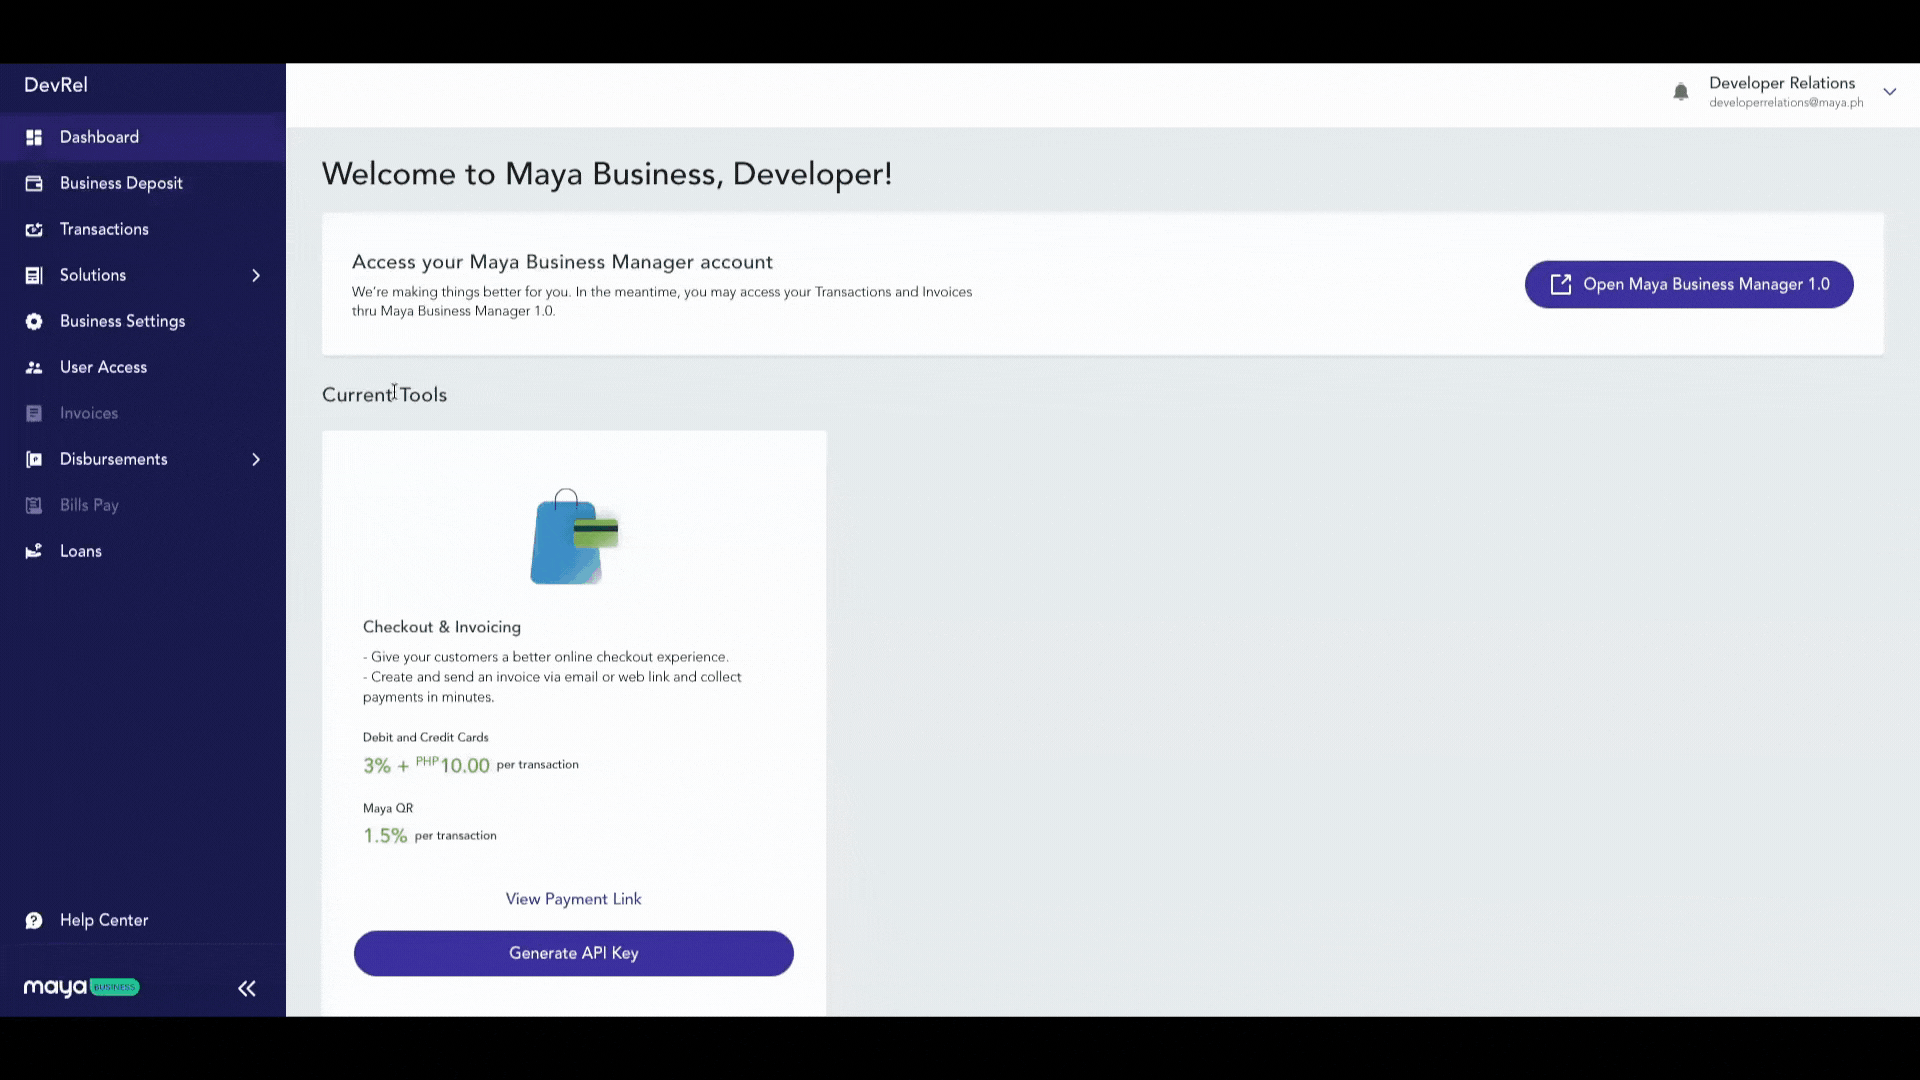Open Loans menu item
1920x1080 pixels.
pos(143,551)
